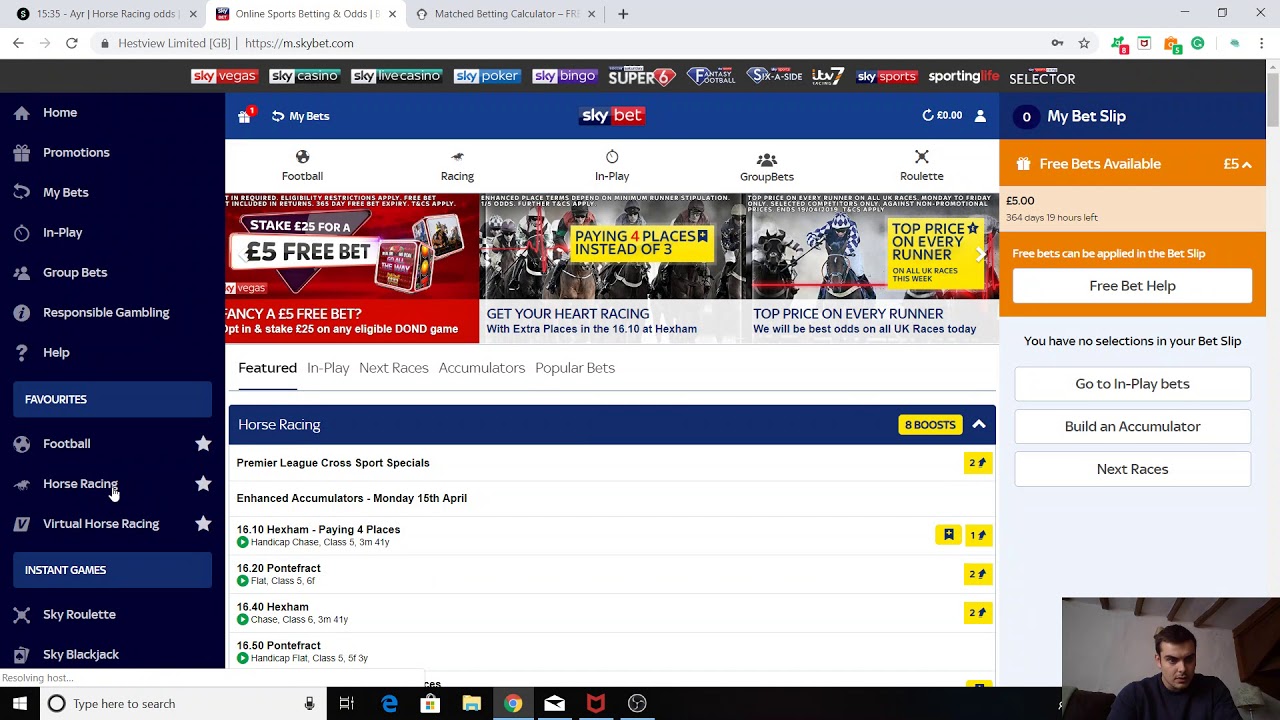Open Sky Live Casino brand logo
The width and height of the screenshot is (1280, 720).
click(397, 77)
